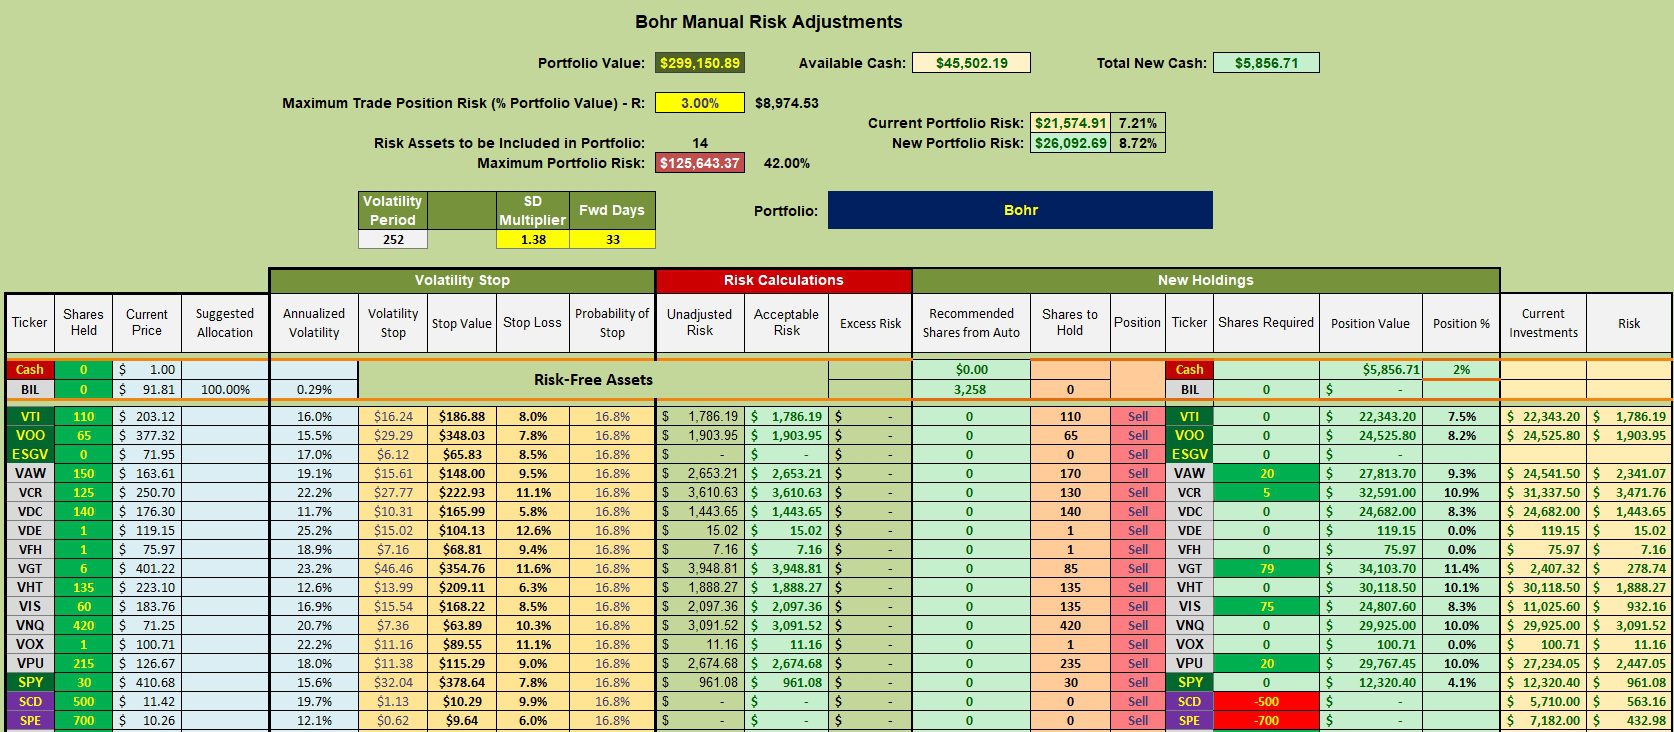Select the $8,974.53 maximum trade risk amount

(x=787, y=103)
